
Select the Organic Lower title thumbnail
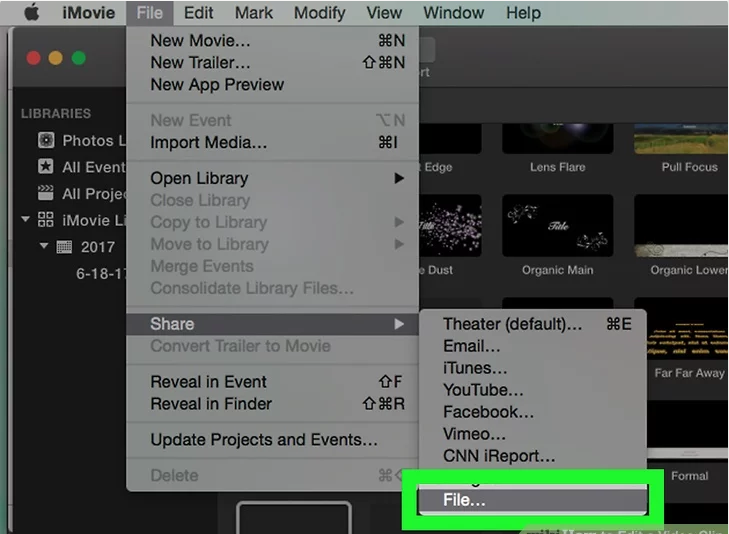coord(681,225)
